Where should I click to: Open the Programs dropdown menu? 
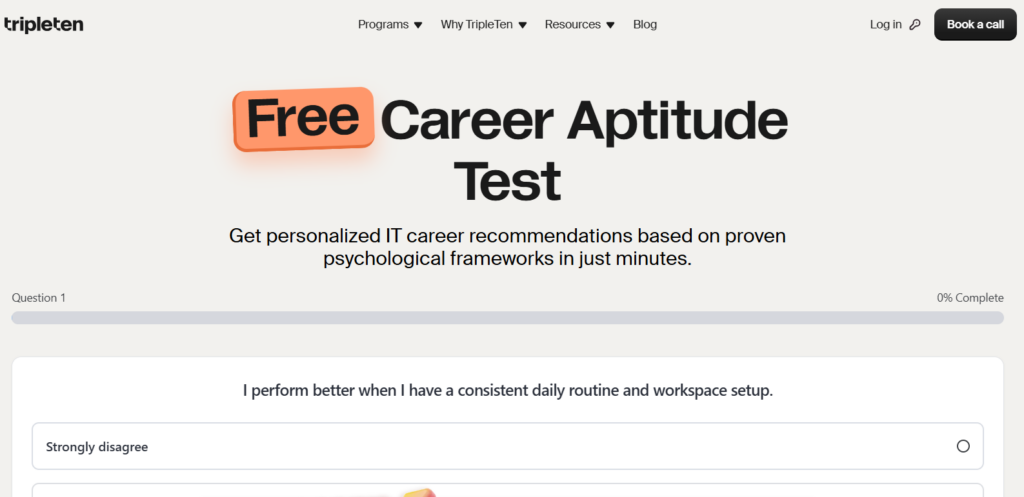click(x=384, y=25)
